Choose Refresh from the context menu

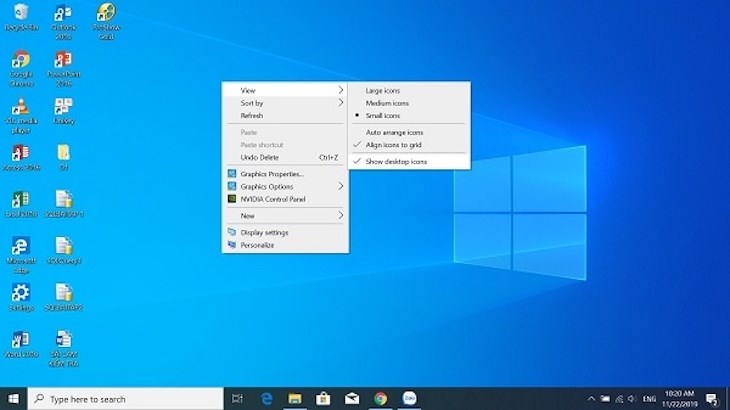pos(252,115)
